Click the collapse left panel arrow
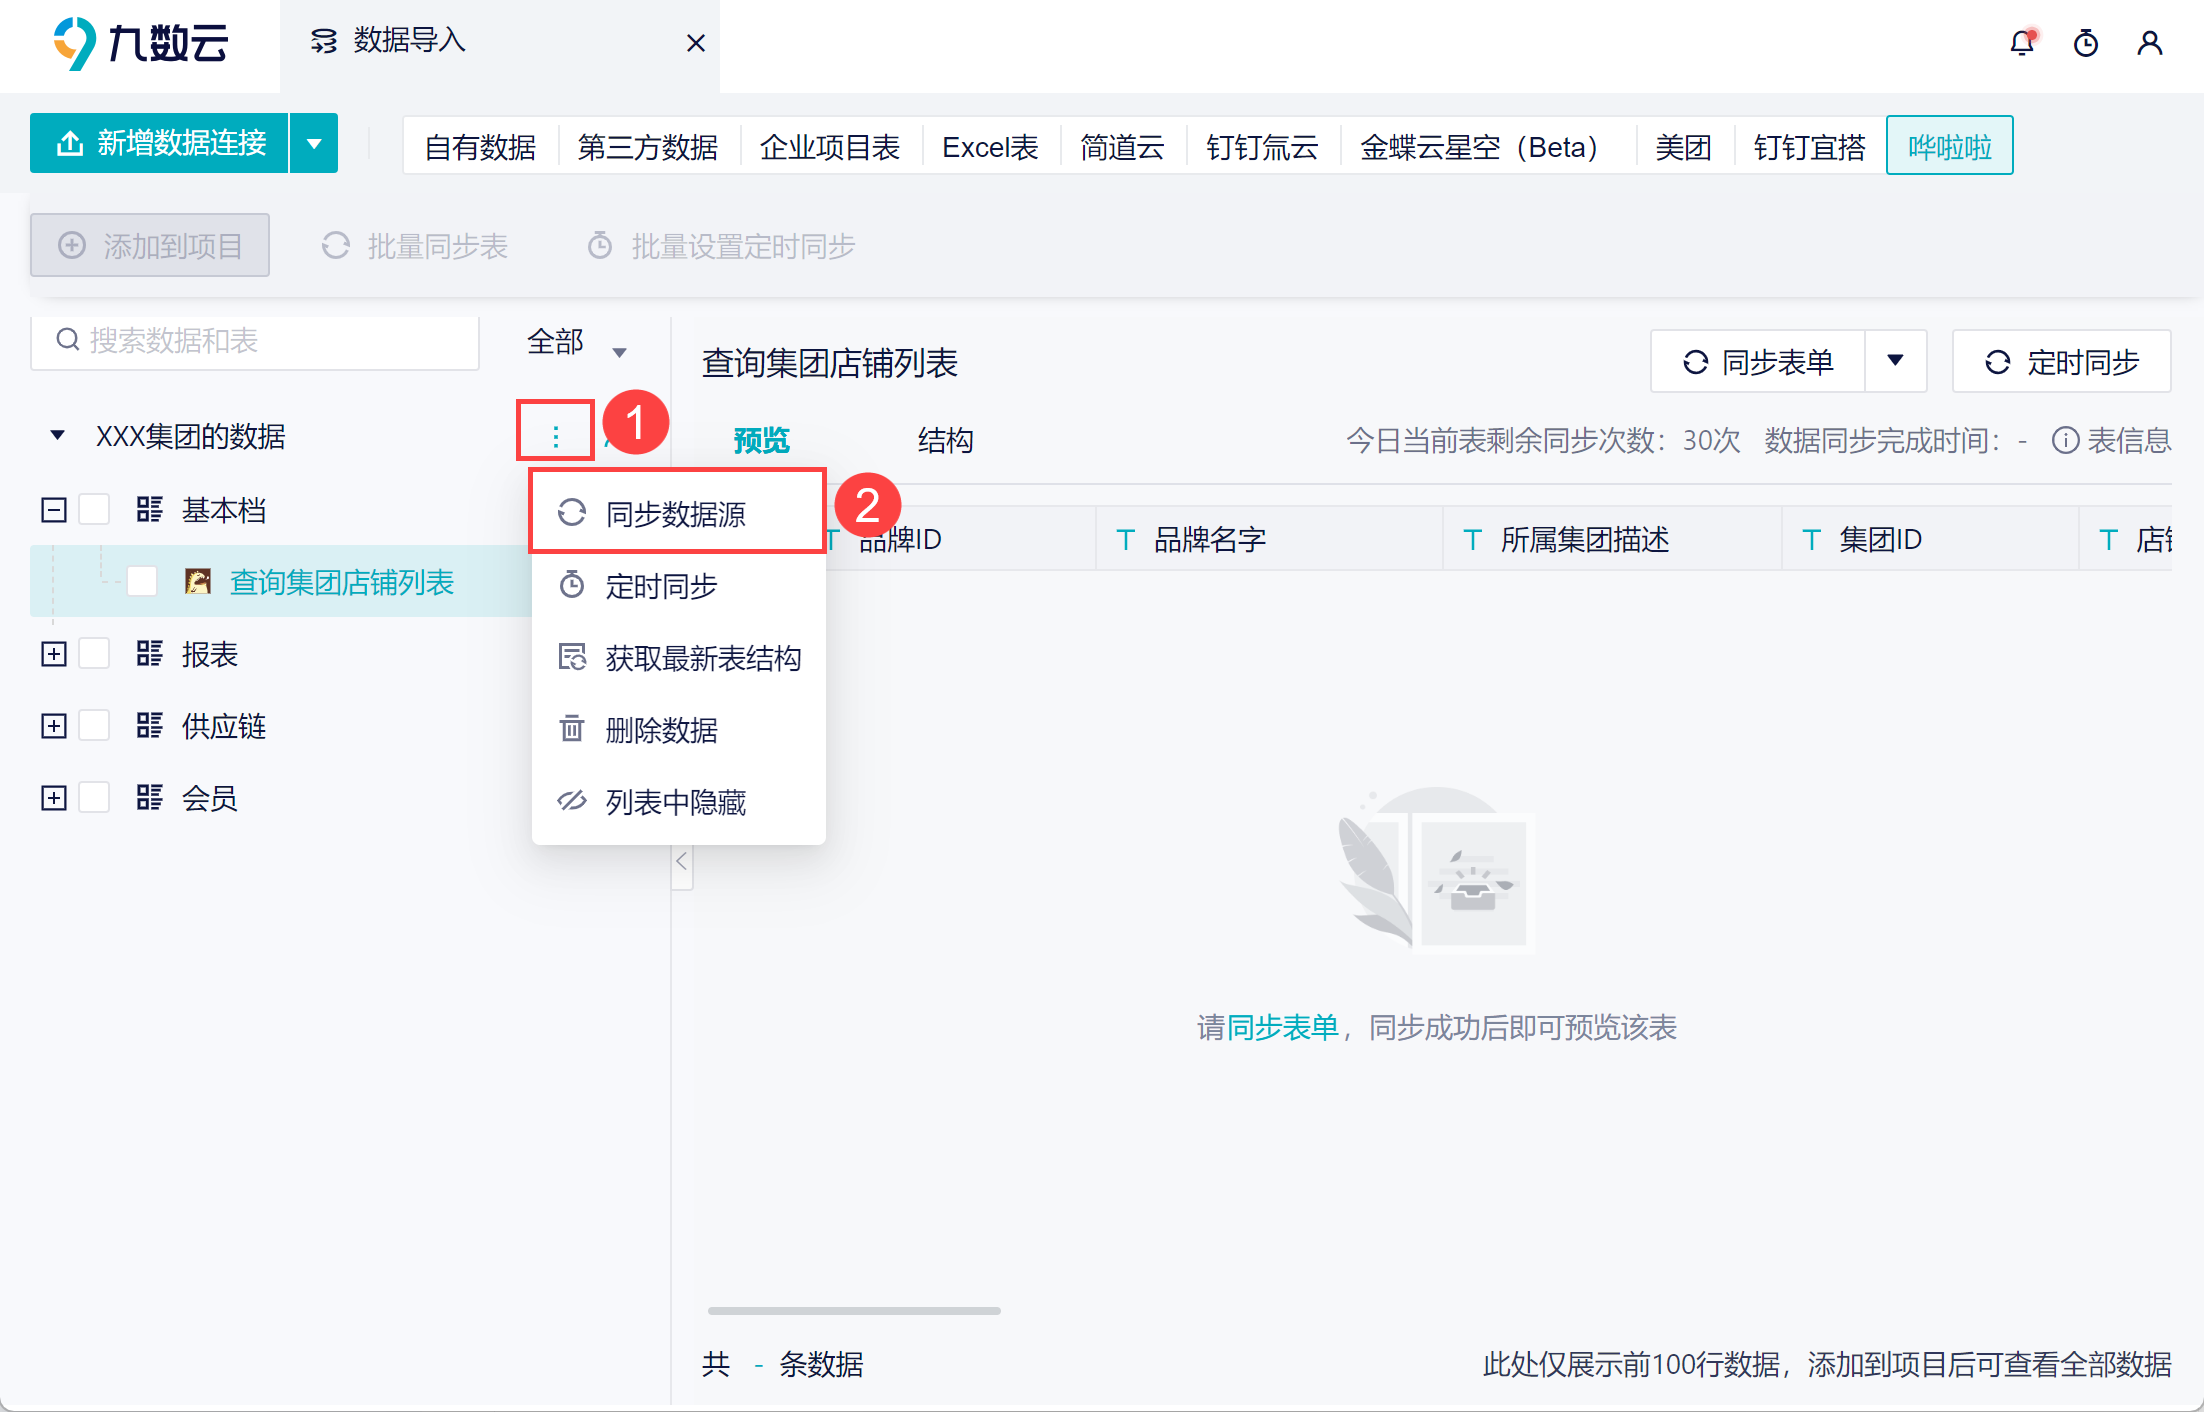Viewport: 2204px width, 1412px height. (x=682, y=861)
